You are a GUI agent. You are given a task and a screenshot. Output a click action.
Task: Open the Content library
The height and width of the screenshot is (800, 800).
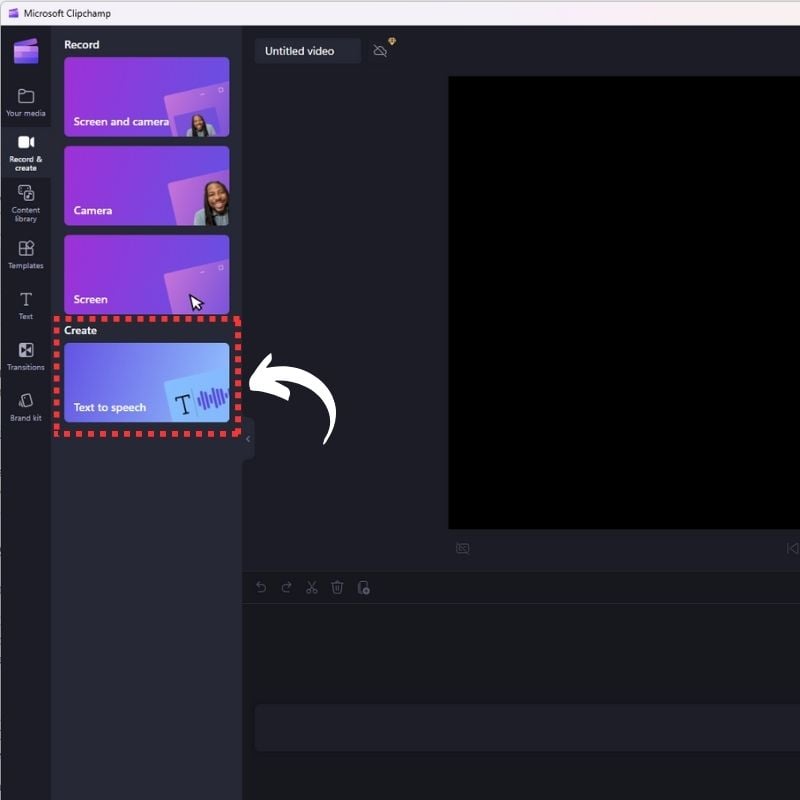(25, 203)
